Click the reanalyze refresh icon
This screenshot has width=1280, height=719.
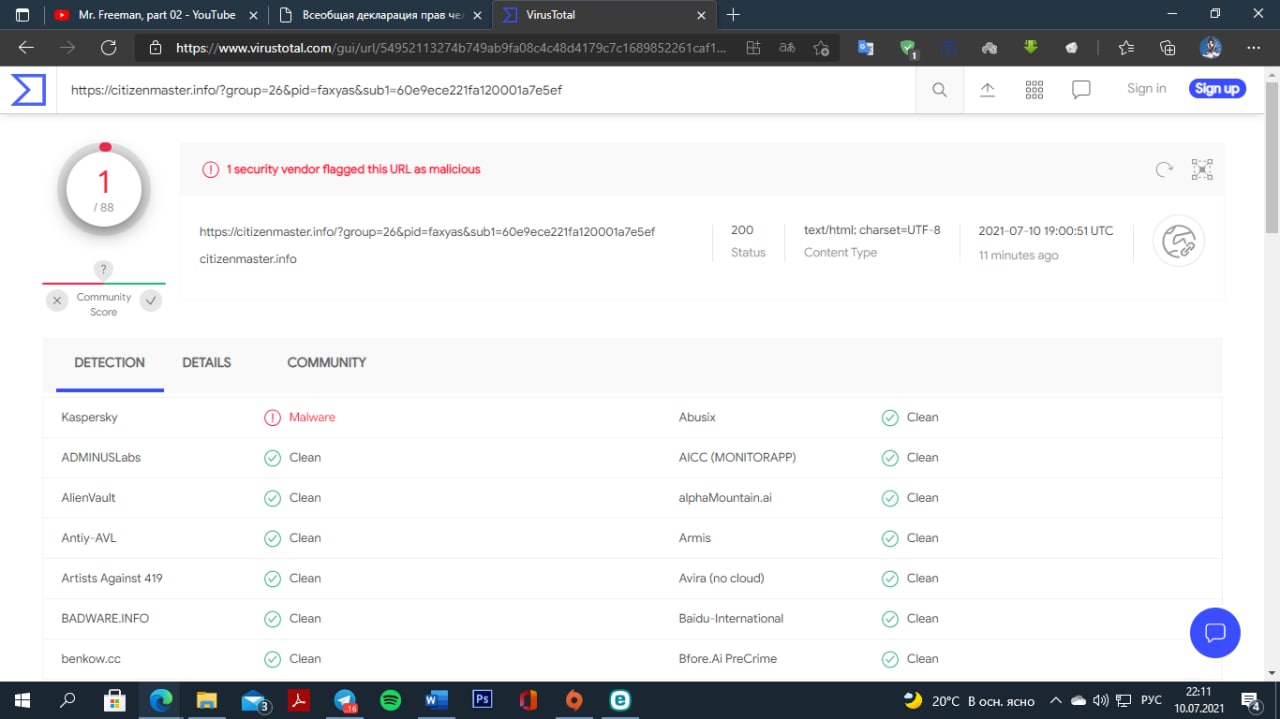tap(1164, 170)
